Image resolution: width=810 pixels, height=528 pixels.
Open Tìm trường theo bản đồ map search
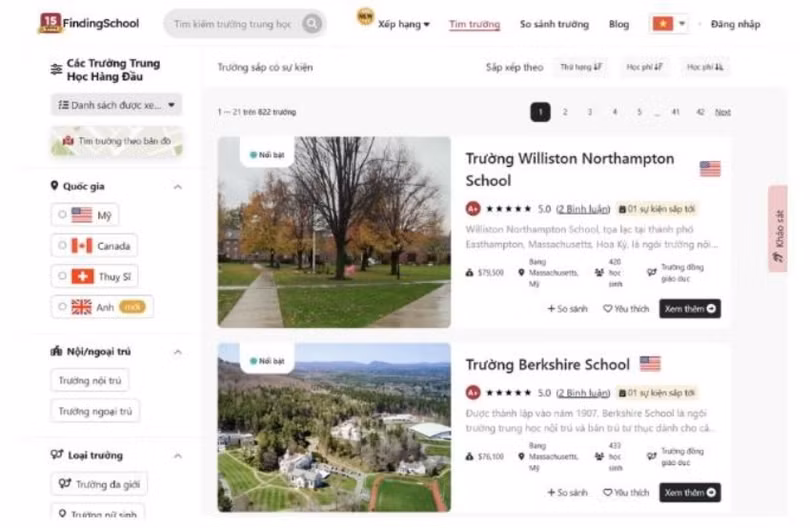[x=117, y=141]
